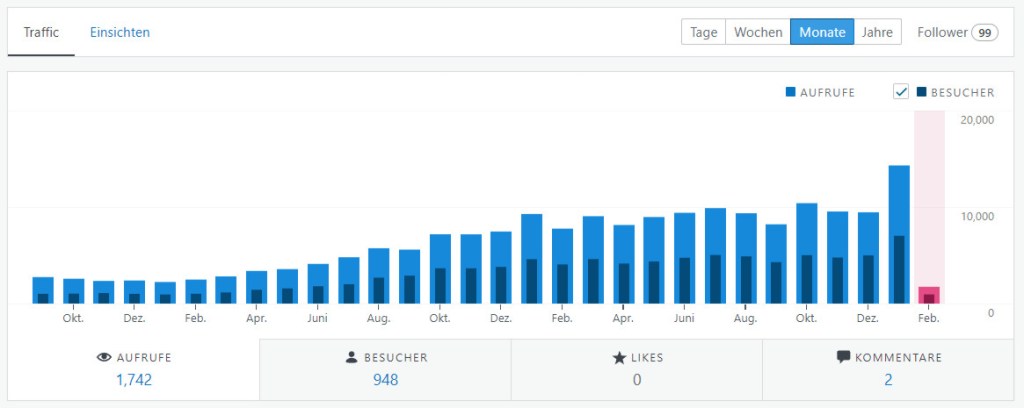Select the Likes stat tab

[636, 370]
